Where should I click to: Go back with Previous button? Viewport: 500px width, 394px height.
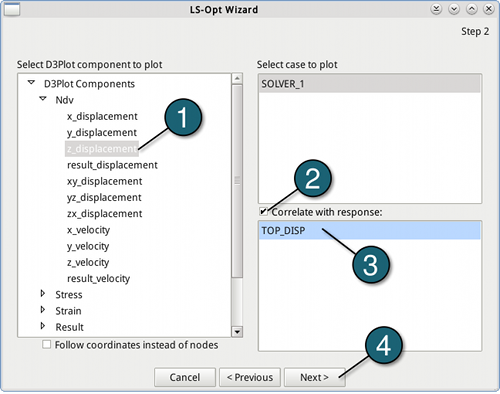click(x=250, y=377)
